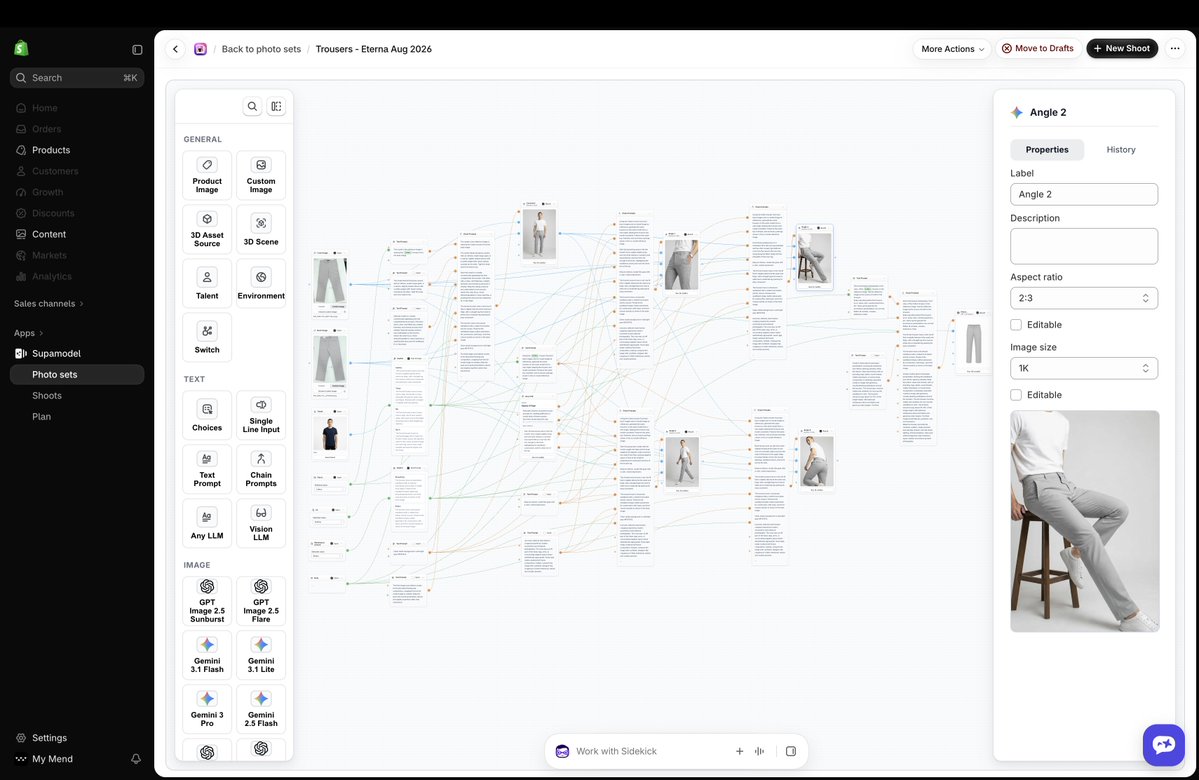The height and width of the screenshot is (780, 1199).
Task: Select Gemini 3 Pro model
Action: tap(206, 709)
